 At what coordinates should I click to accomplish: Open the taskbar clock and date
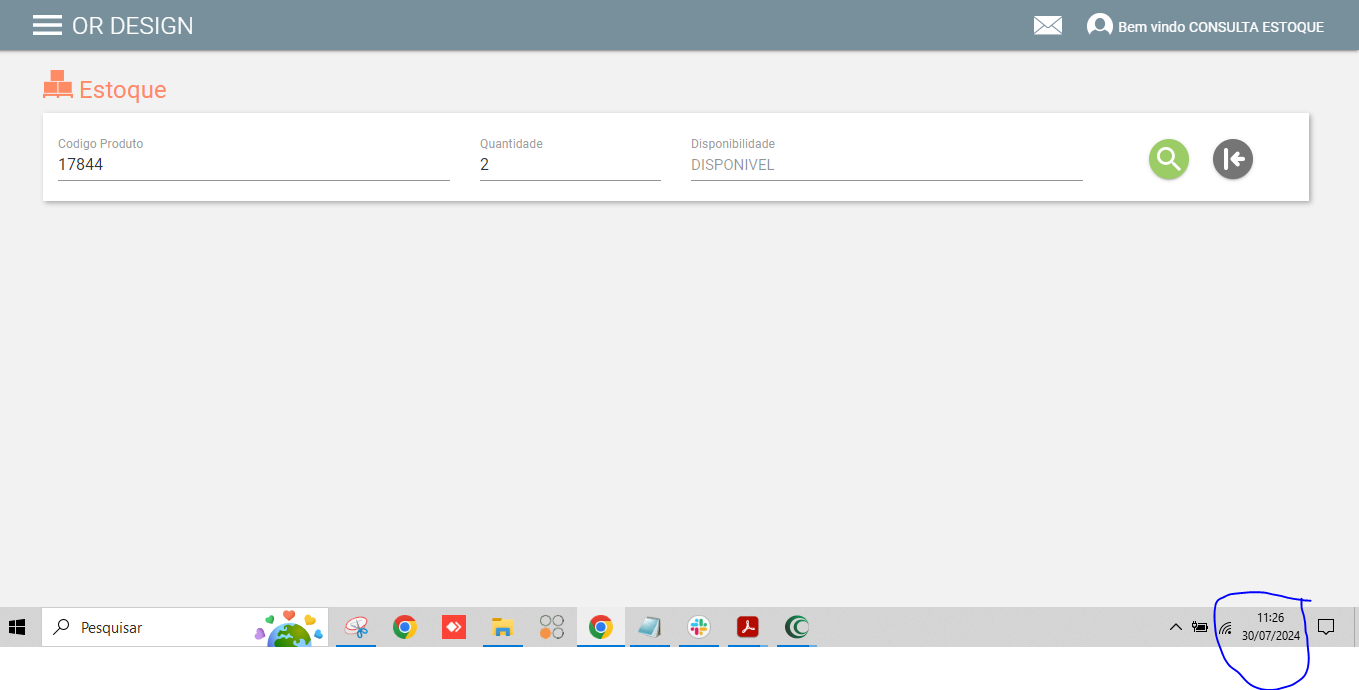[1270, 627]
